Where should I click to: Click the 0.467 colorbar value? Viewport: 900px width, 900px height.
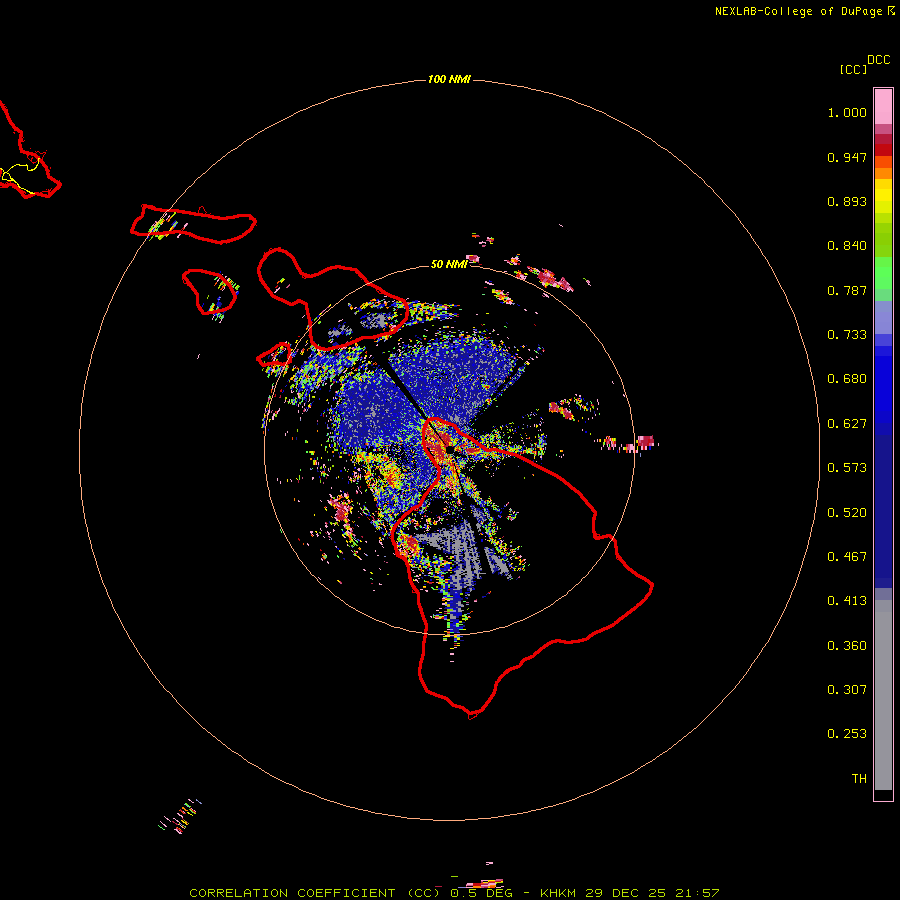(x=847, y=557)
